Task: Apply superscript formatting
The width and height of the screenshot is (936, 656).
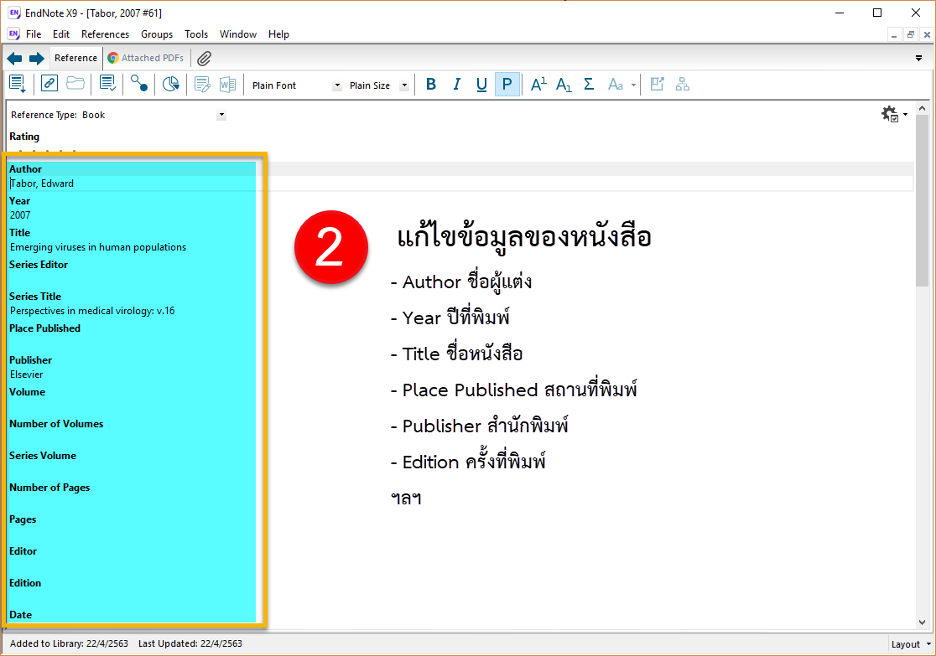Action: [538, 85]
